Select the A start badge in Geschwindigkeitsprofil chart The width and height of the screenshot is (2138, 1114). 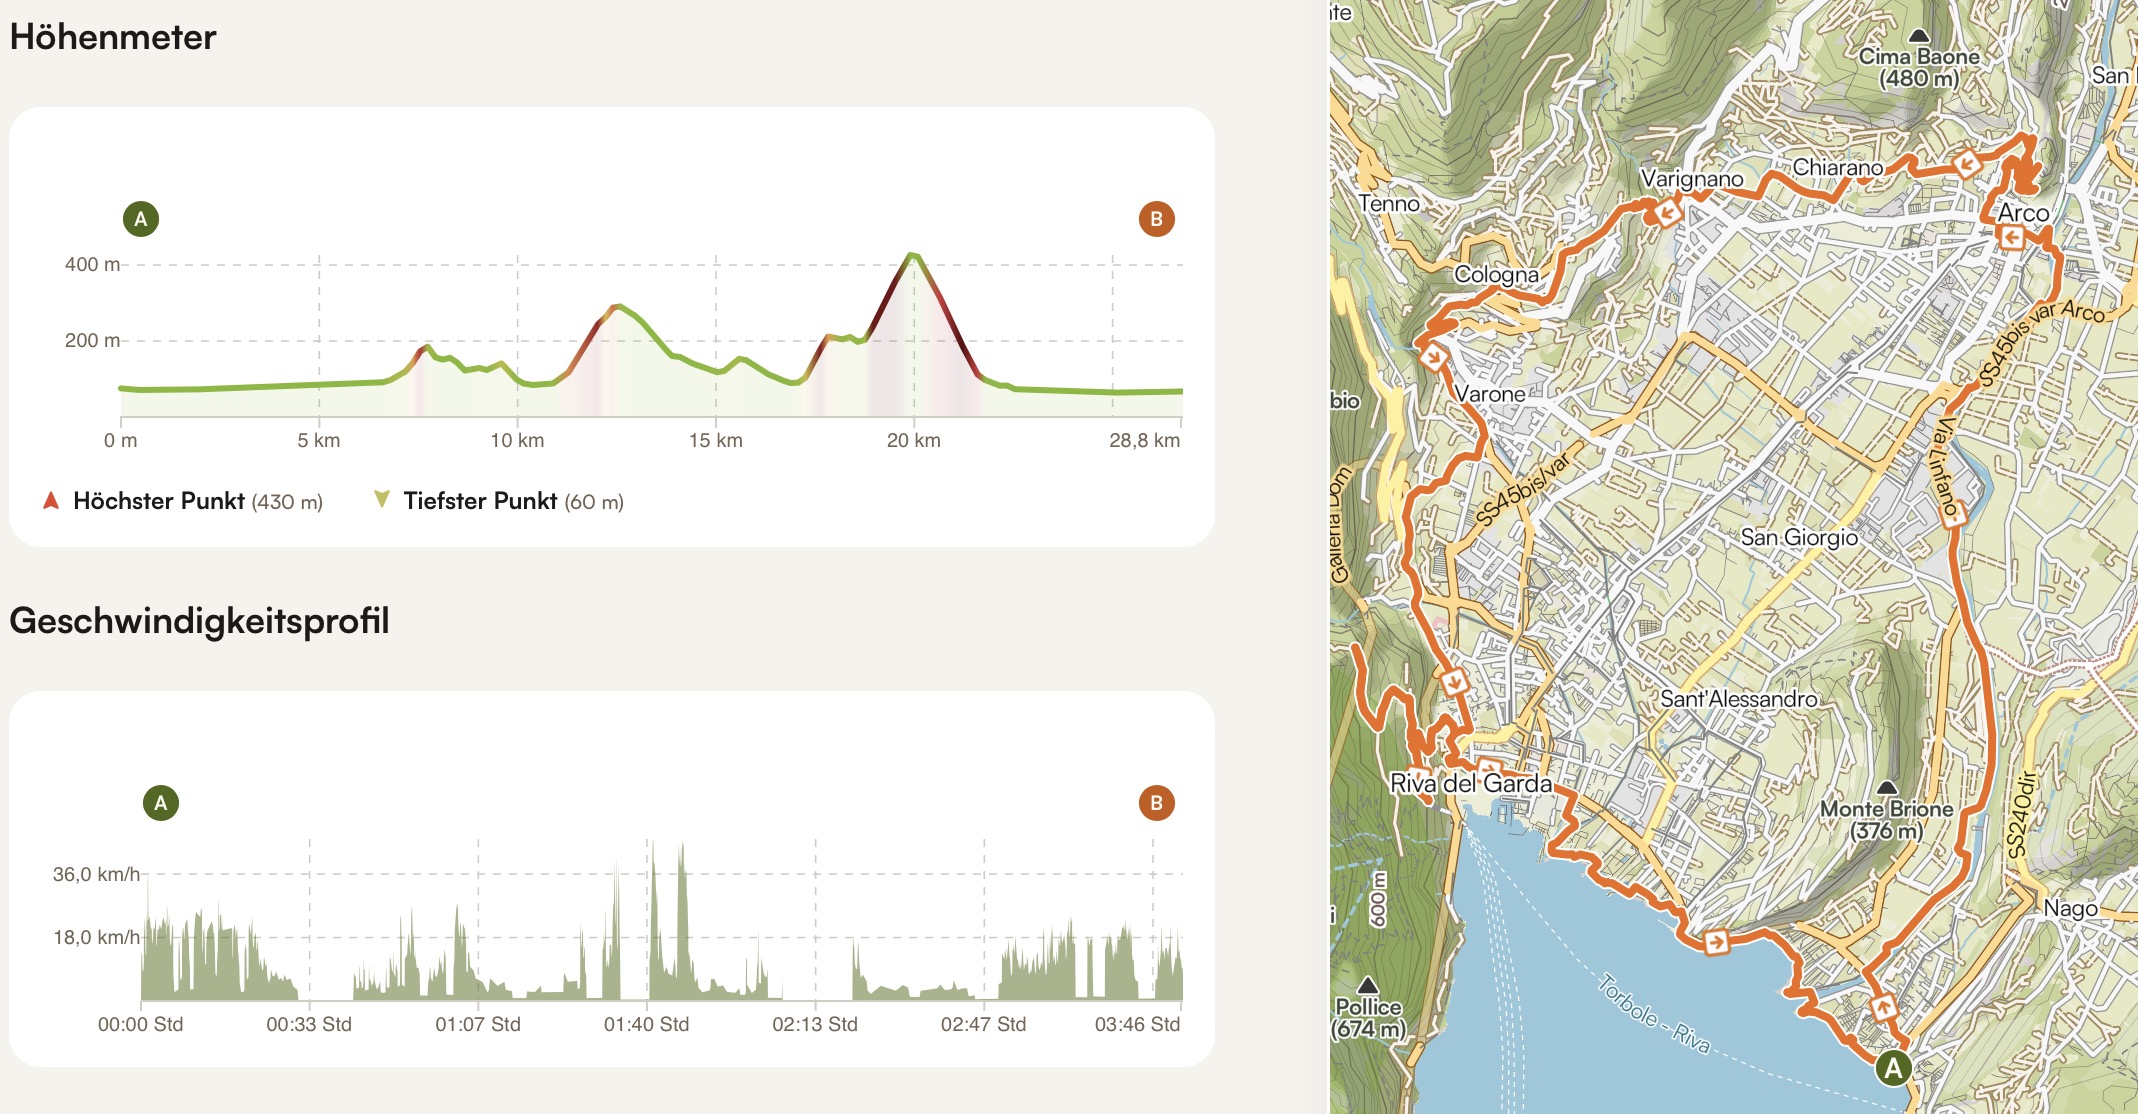pyautogui.click(x=161, y=803)
